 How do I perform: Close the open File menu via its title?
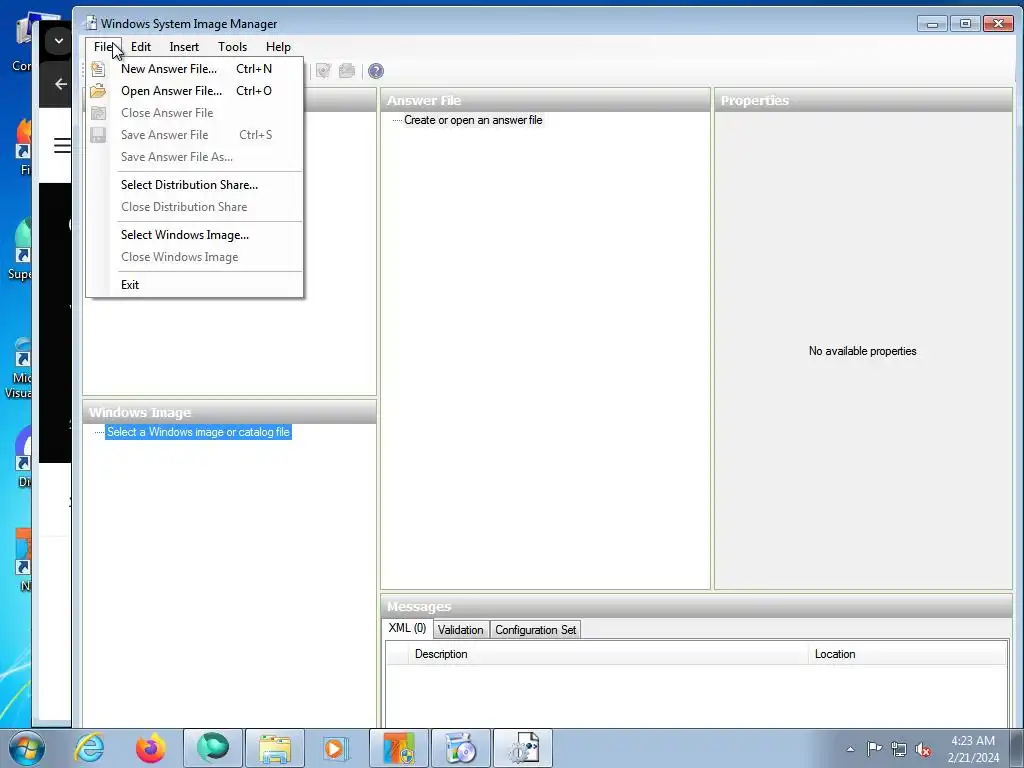(103, 47)
